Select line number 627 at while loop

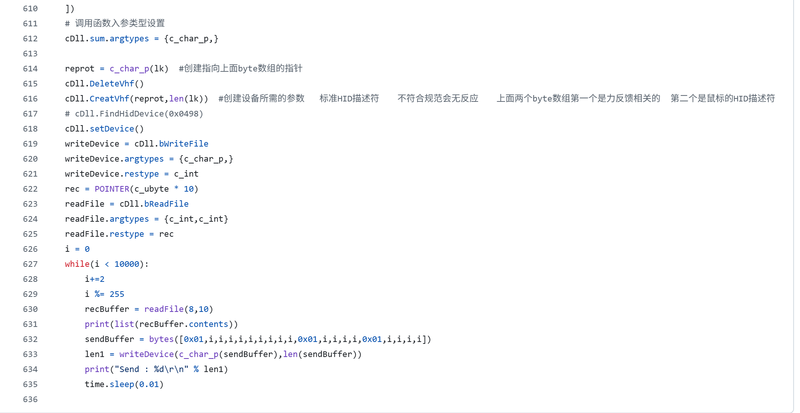[x=30, y=264]
